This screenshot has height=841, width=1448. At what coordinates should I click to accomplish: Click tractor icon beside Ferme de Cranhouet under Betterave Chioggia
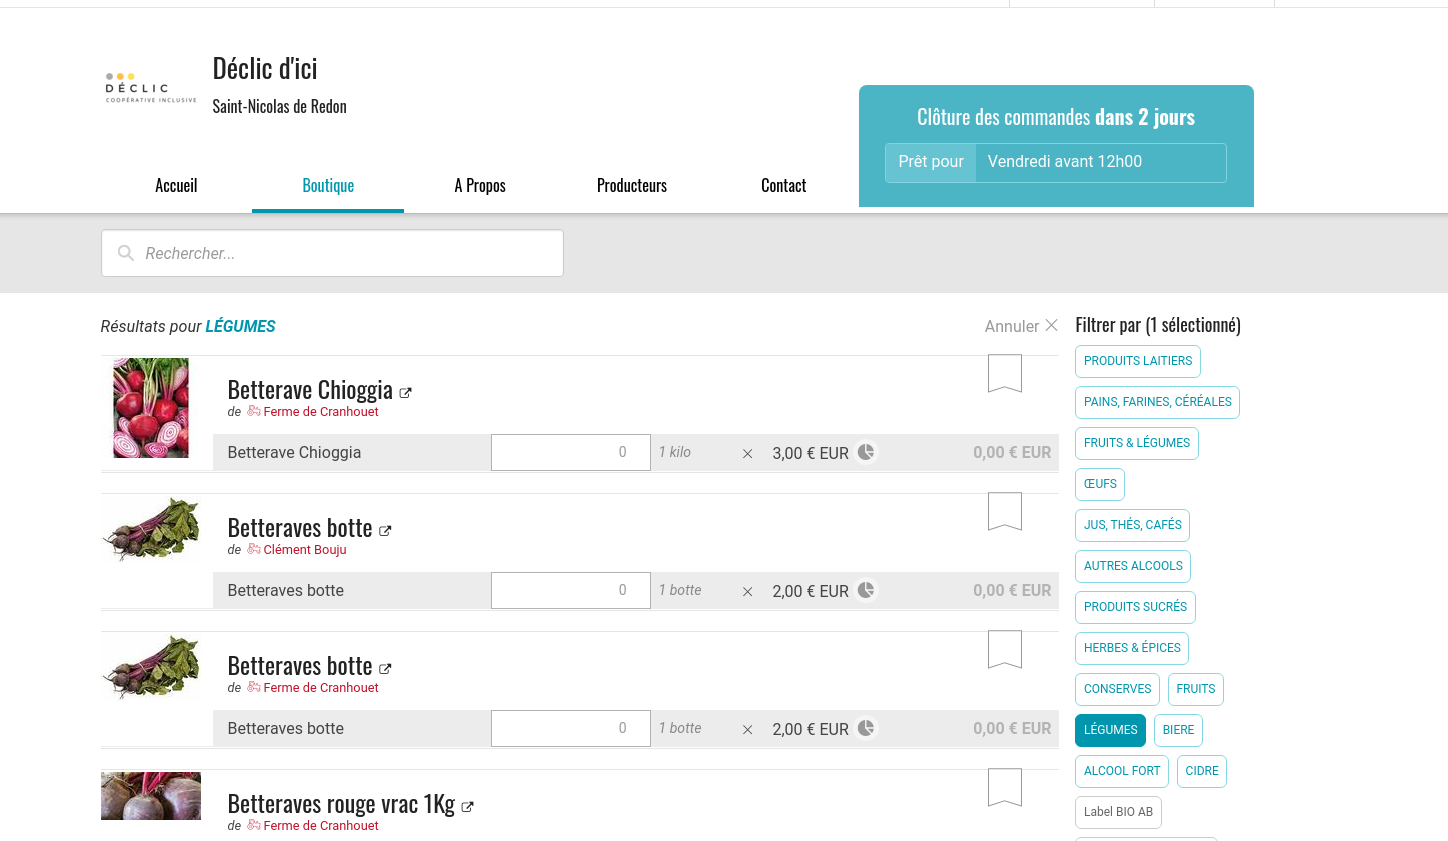[254, 411]
